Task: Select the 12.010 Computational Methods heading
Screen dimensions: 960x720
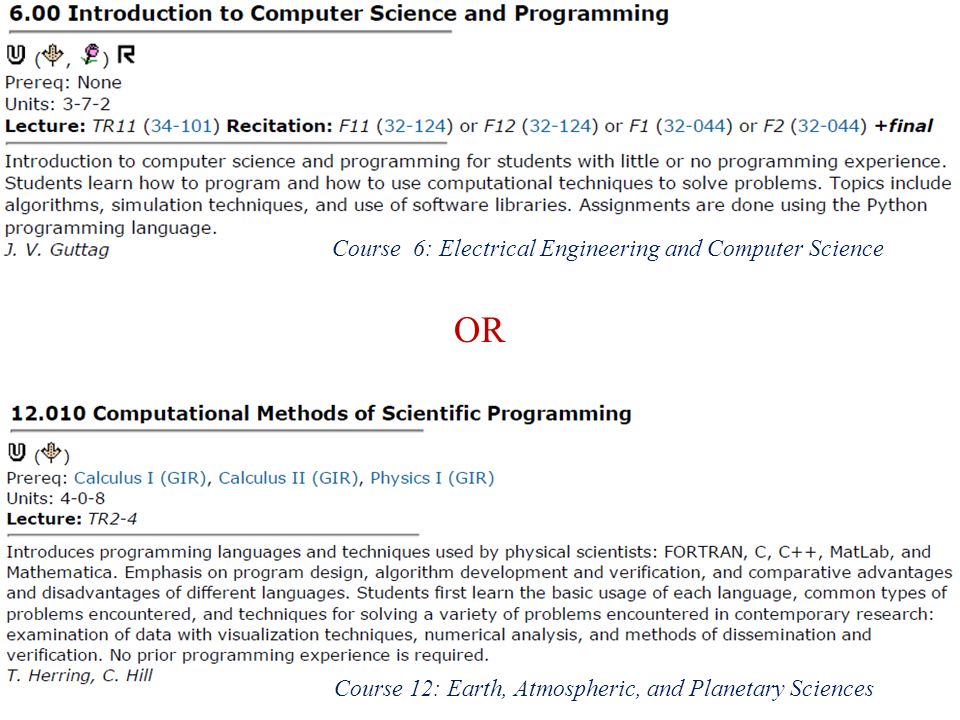Action: pos(321,413)
